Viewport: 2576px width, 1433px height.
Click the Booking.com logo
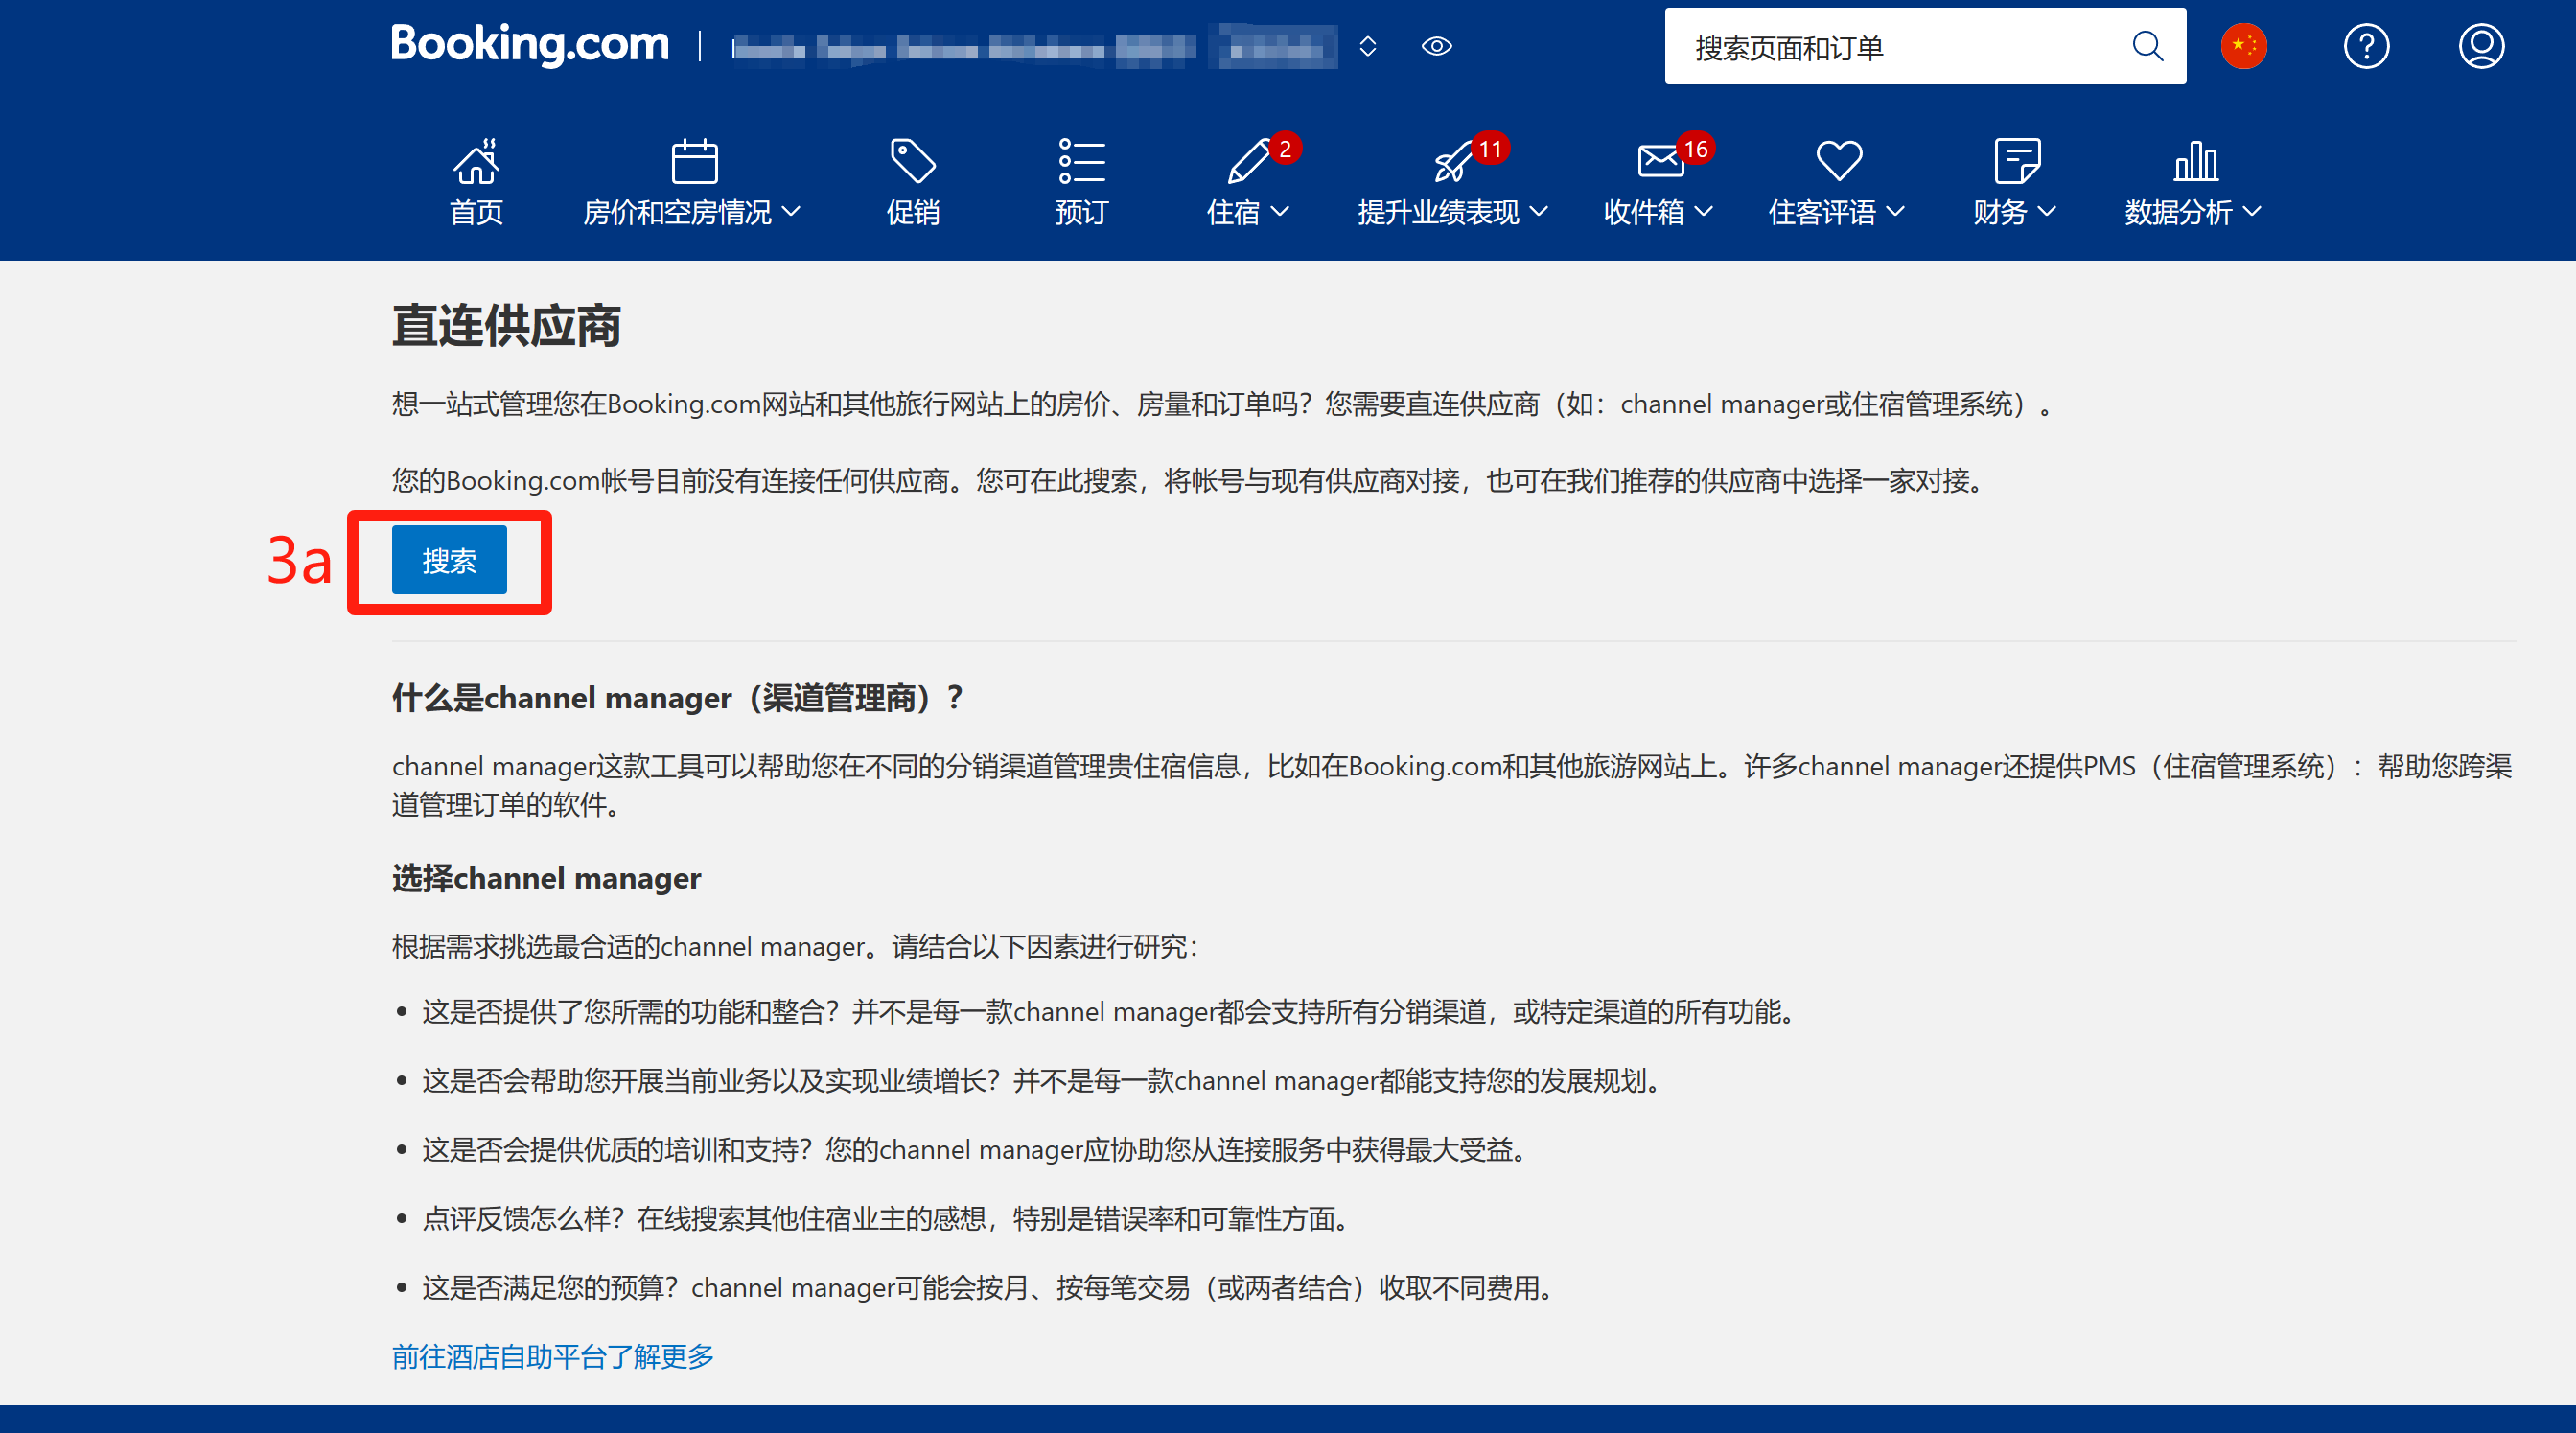[x=529, y=44]
